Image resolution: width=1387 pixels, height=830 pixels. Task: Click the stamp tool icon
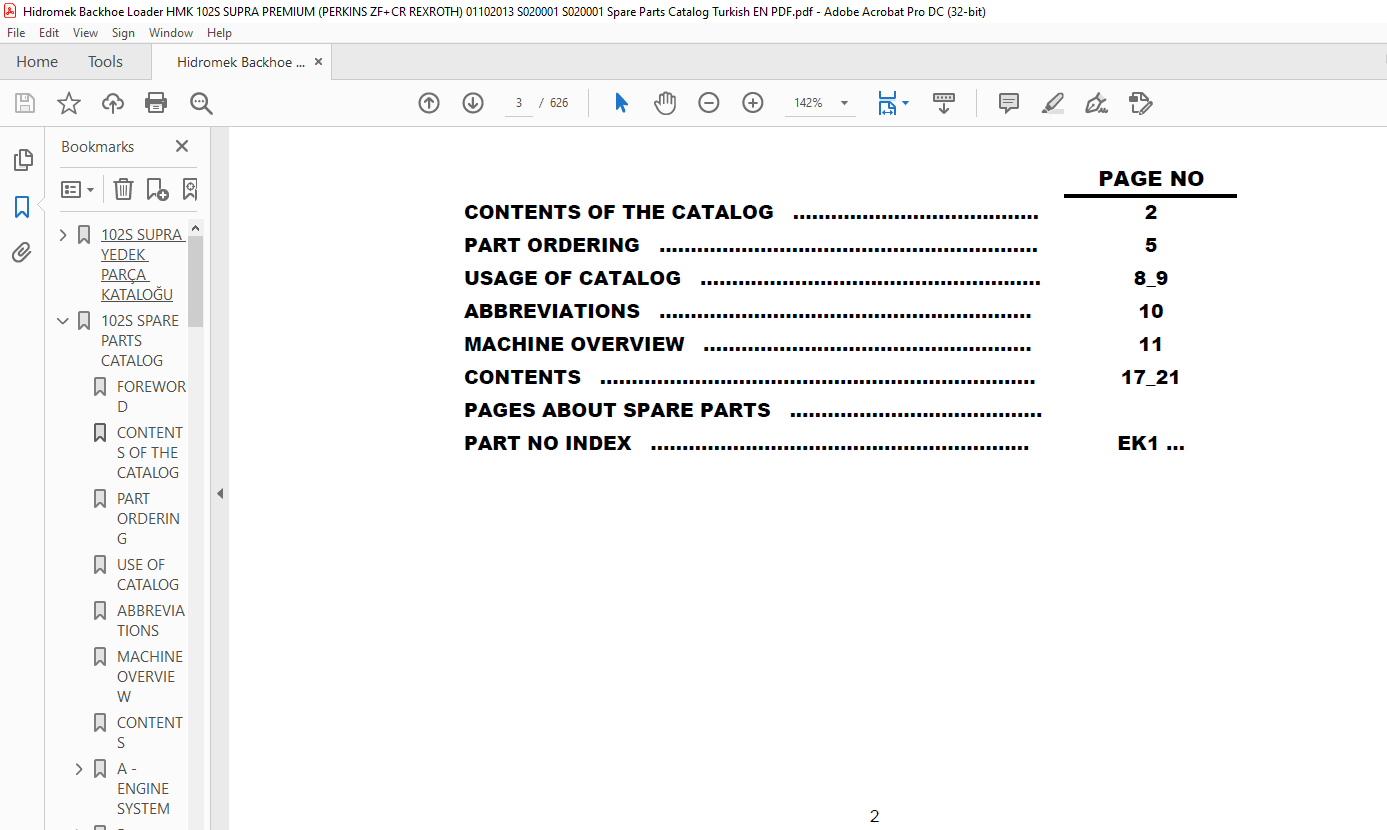1141,103
